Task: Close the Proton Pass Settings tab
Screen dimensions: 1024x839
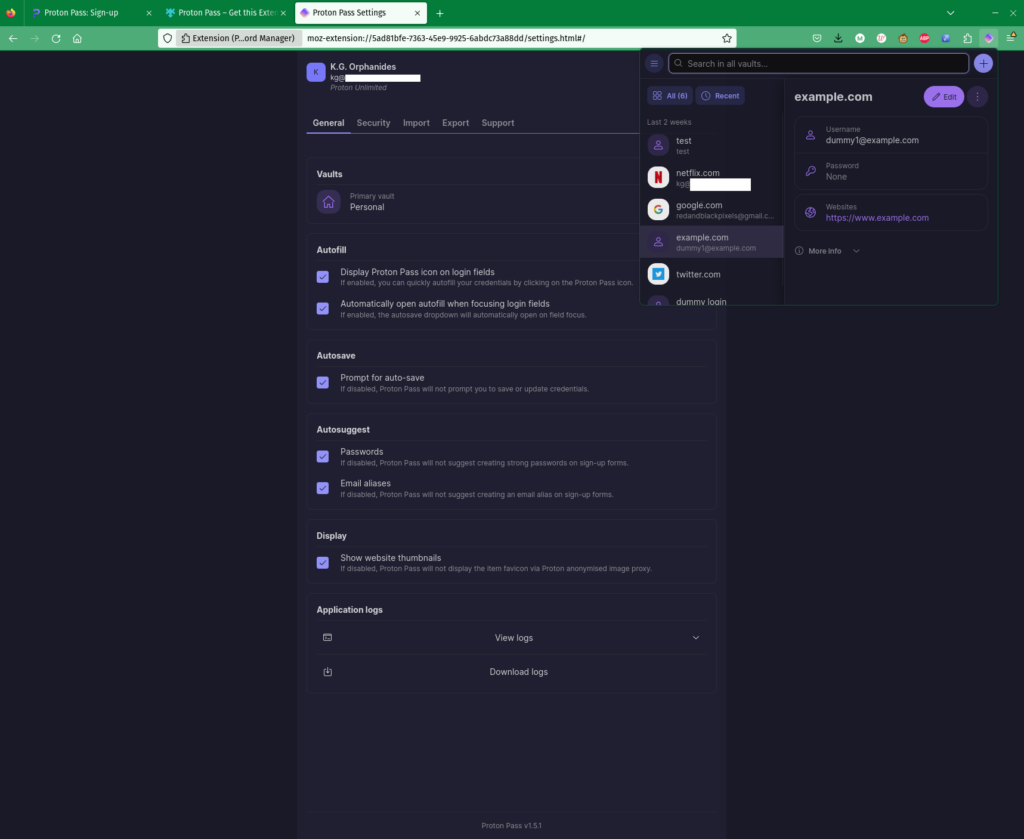Action: (x=417, y=13)
